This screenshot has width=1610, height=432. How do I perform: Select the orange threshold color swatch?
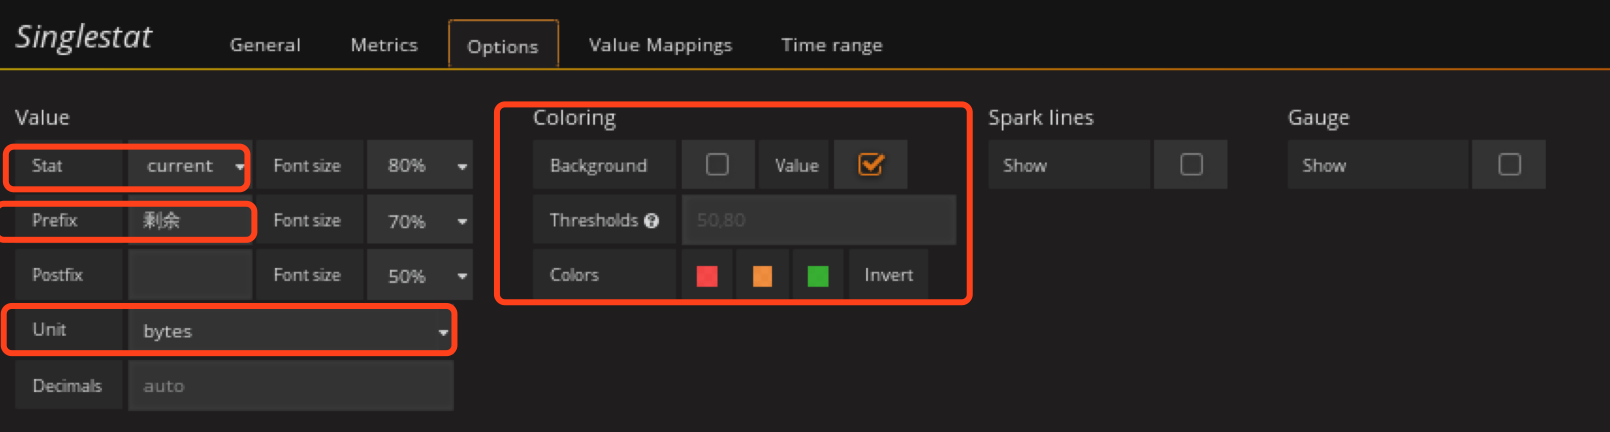tap(762, 276)
